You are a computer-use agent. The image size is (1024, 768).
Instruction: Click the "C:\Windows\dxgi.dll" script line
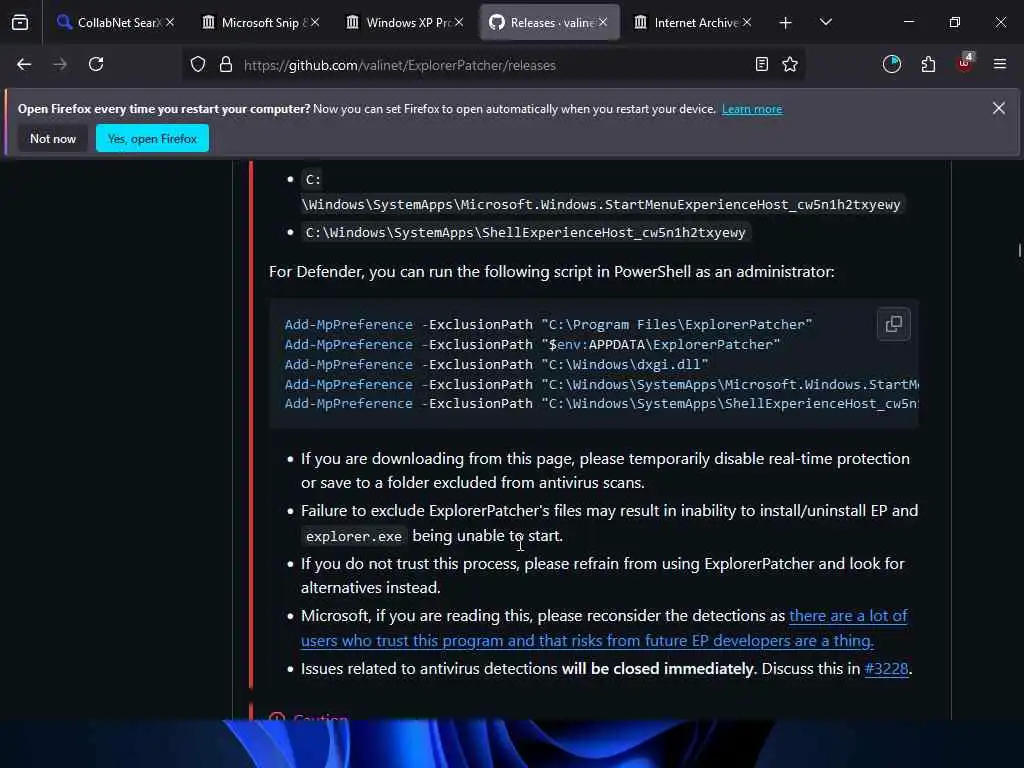(x=496, y=364)
